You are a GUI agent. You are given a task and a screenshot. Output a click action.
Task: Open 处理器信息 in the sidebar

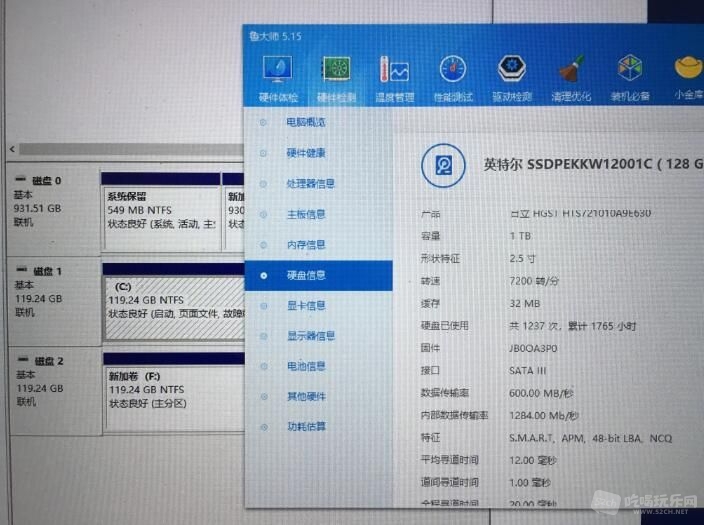(x=310, y=184)
